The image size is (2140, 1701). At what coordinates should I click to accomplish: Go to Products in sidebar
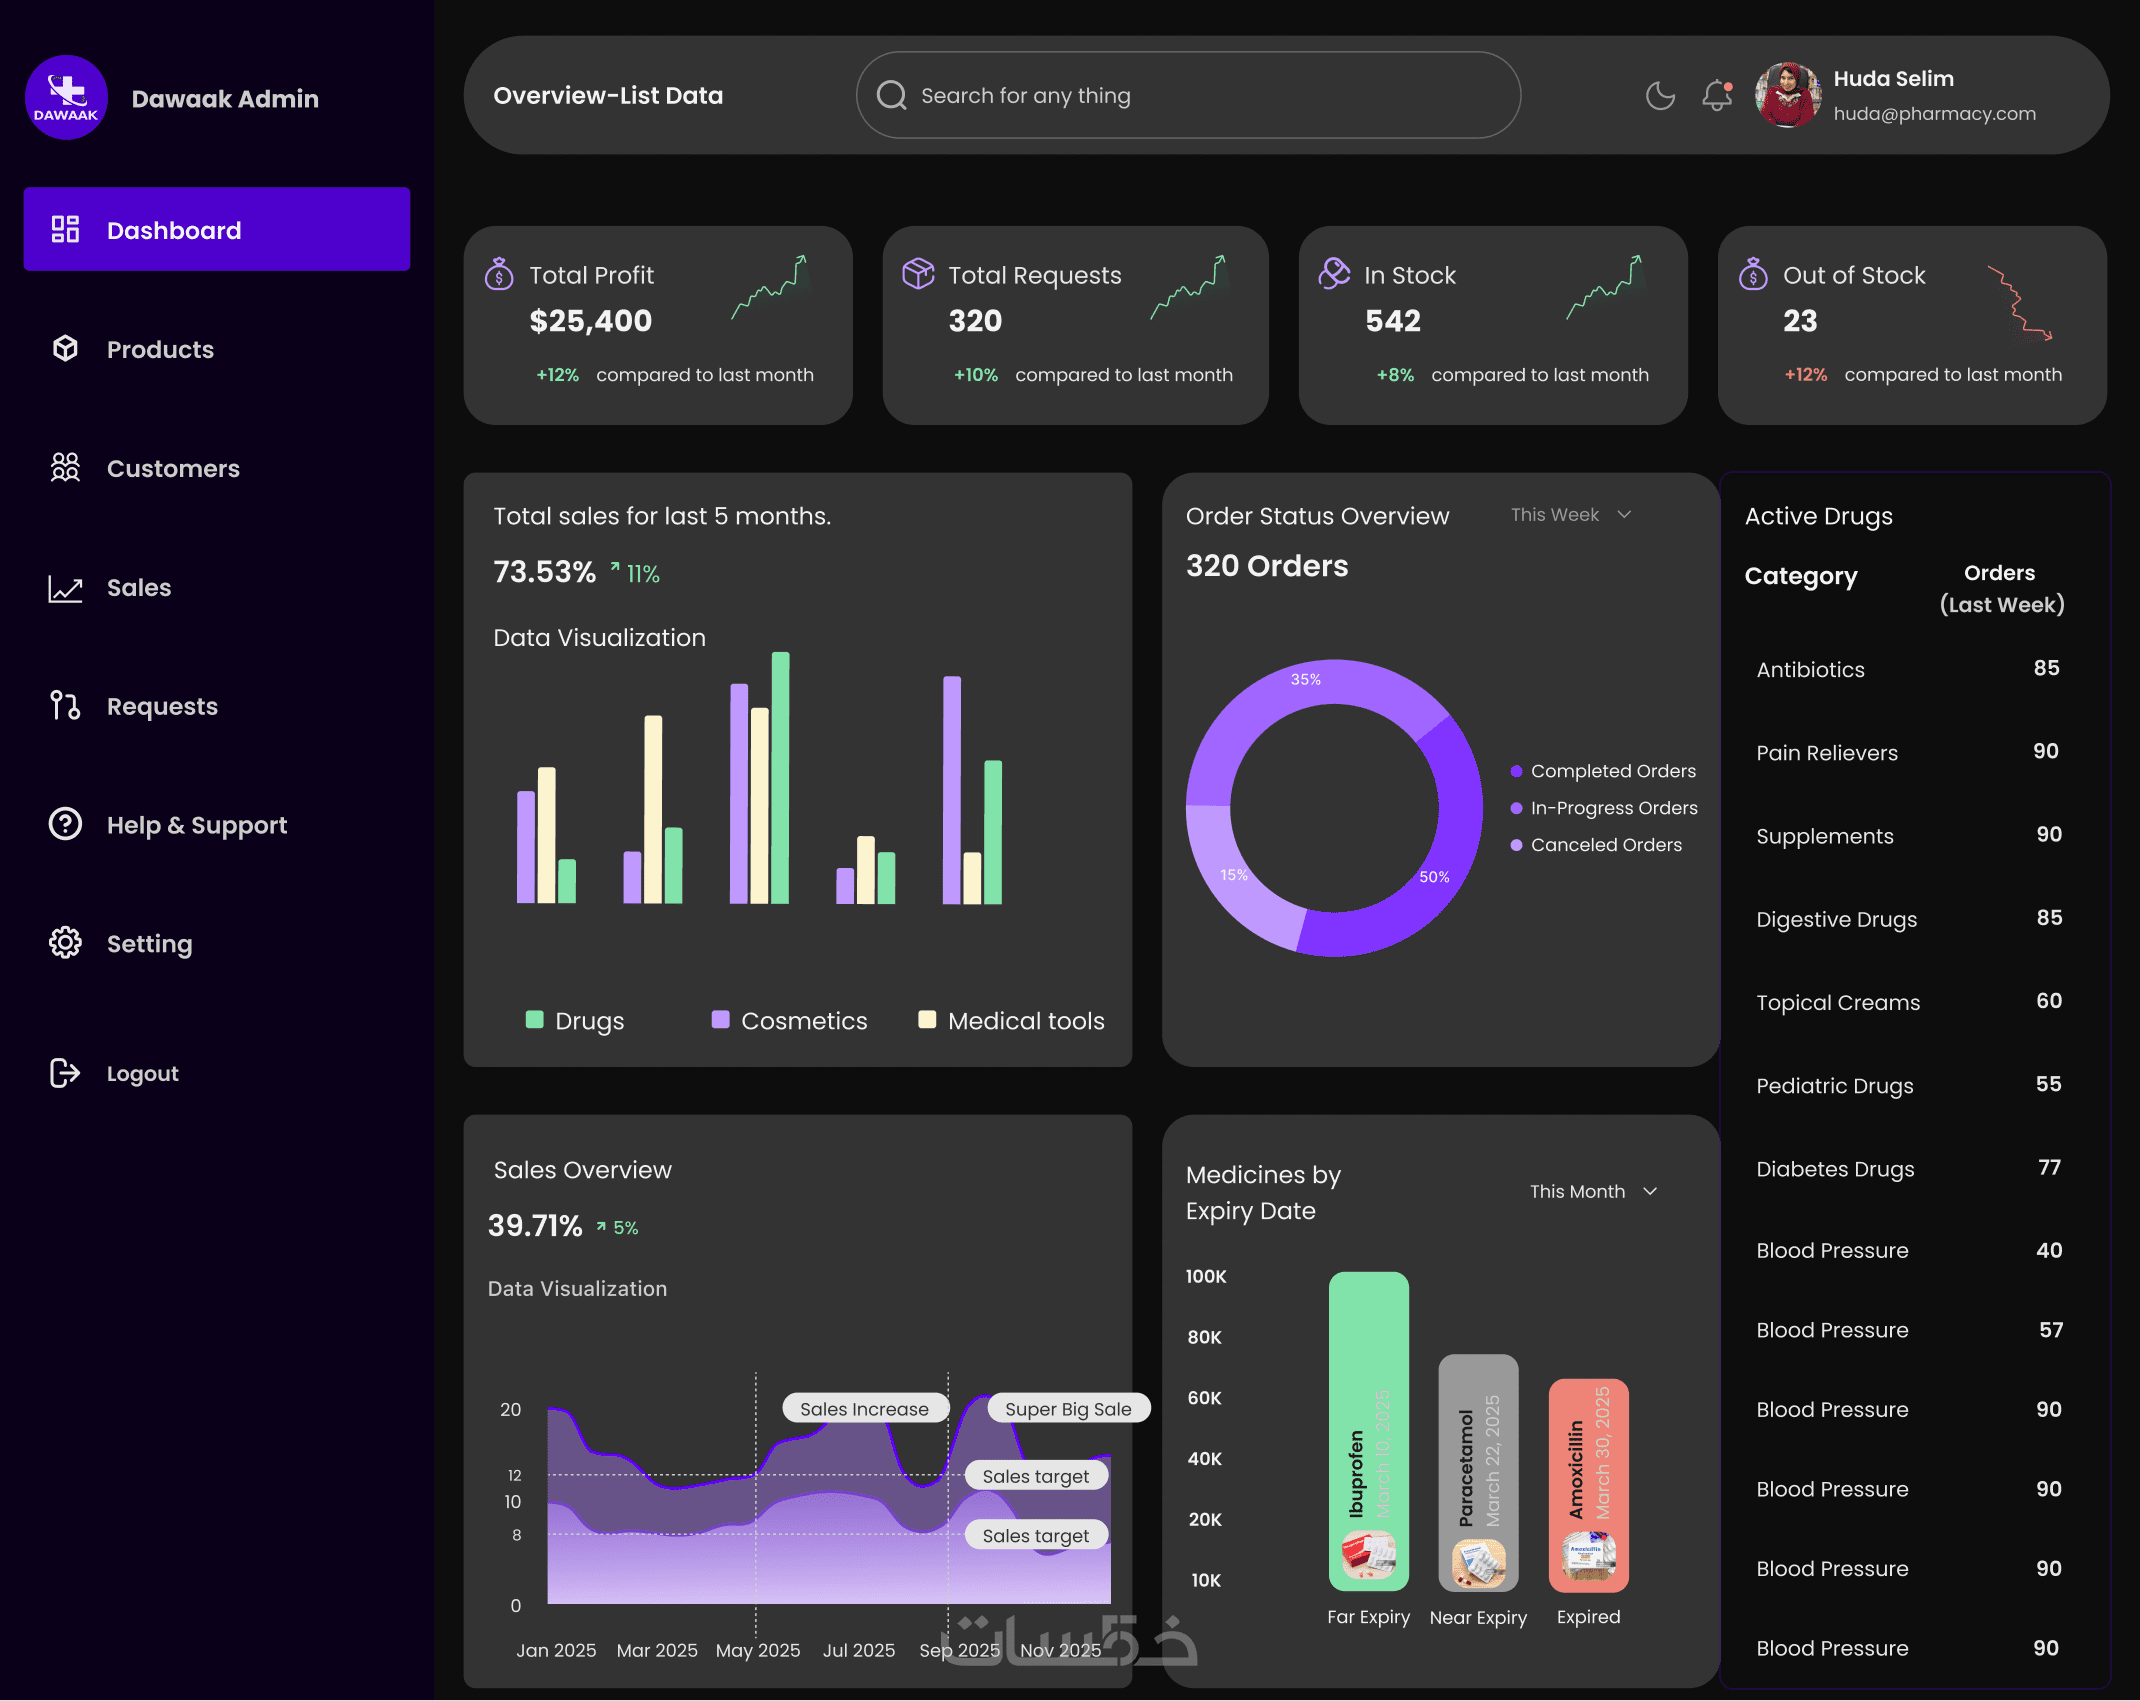160,349
